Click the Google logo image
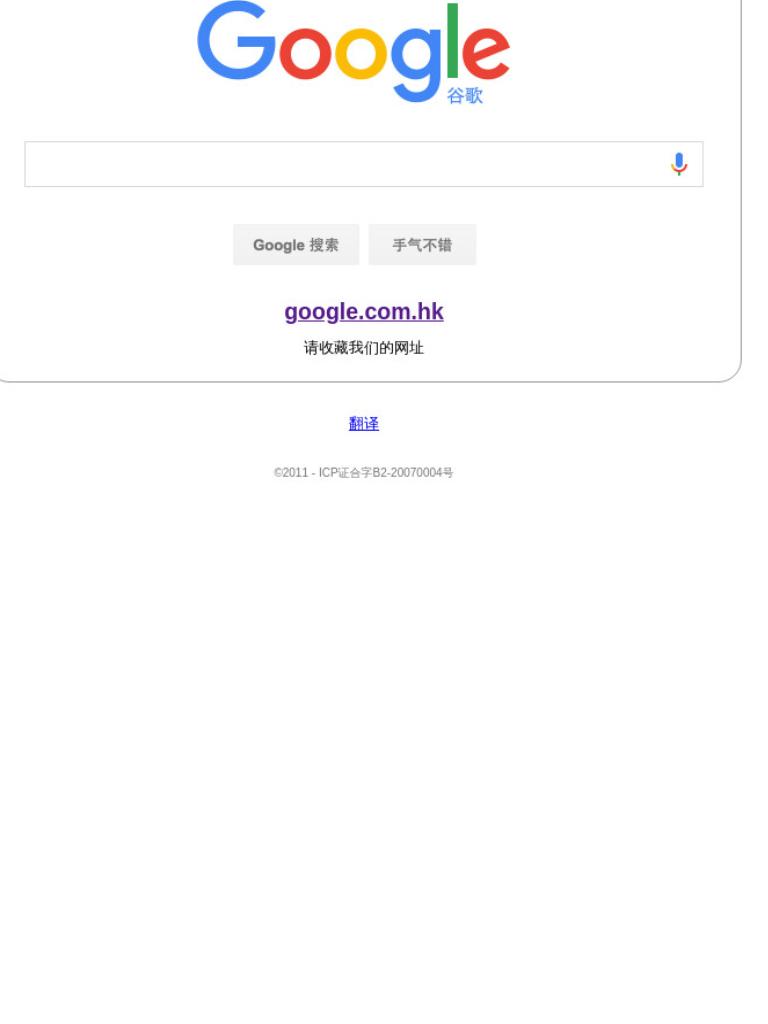This screenshot has height=1024, width=768. (x=353, y=52)
